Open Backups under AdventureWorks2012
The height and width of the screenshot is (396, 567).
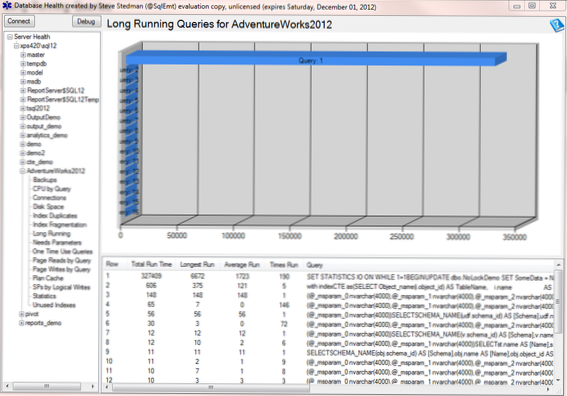click(45, 180)
